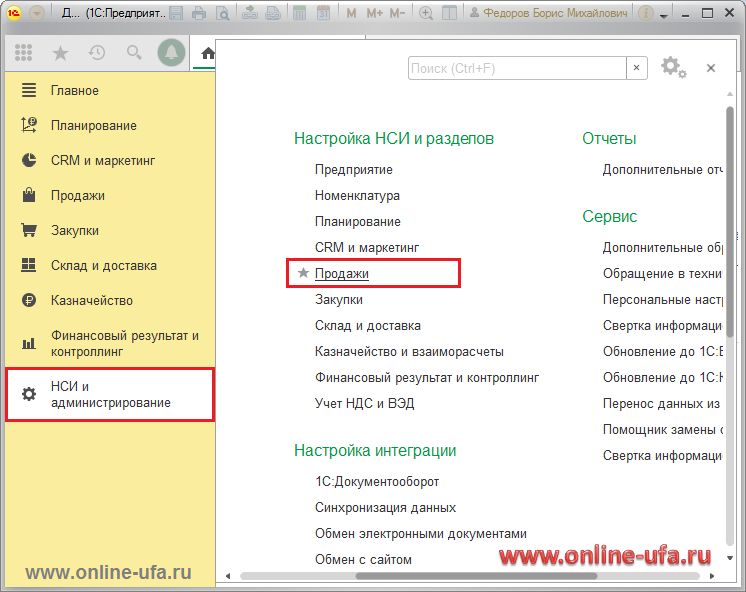This screenshot has width=746, height=592.
Task: Close the functions menu with x
Action: (x=711, y=68)
